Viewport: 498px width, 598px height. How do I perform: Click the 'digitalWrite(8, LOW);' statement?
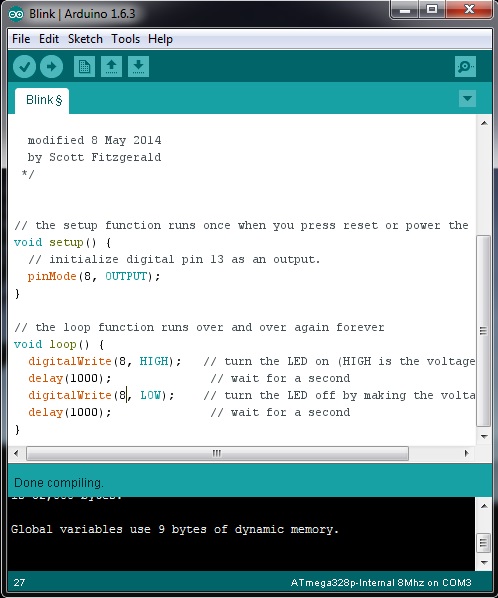click(101, 395)
